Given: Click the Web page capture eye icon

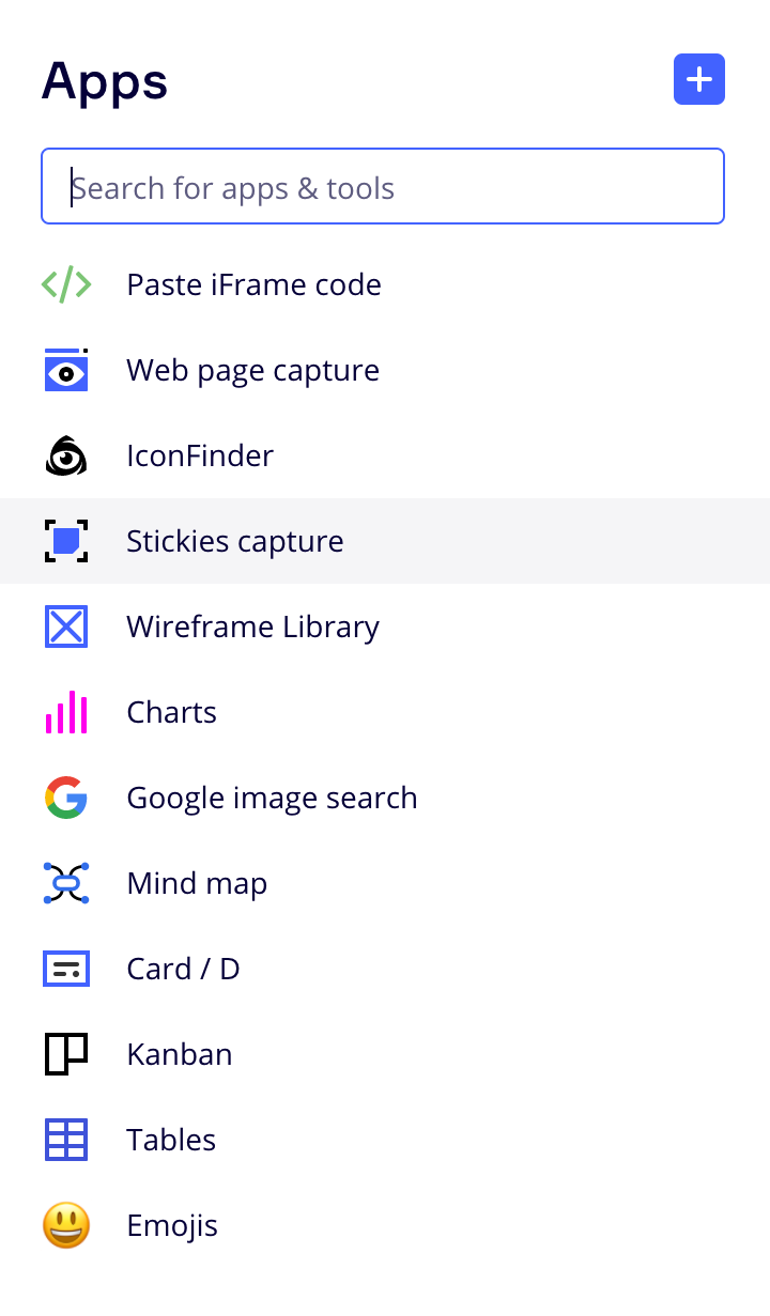Looking at the screenshot, I should click(x=66, y=370).
